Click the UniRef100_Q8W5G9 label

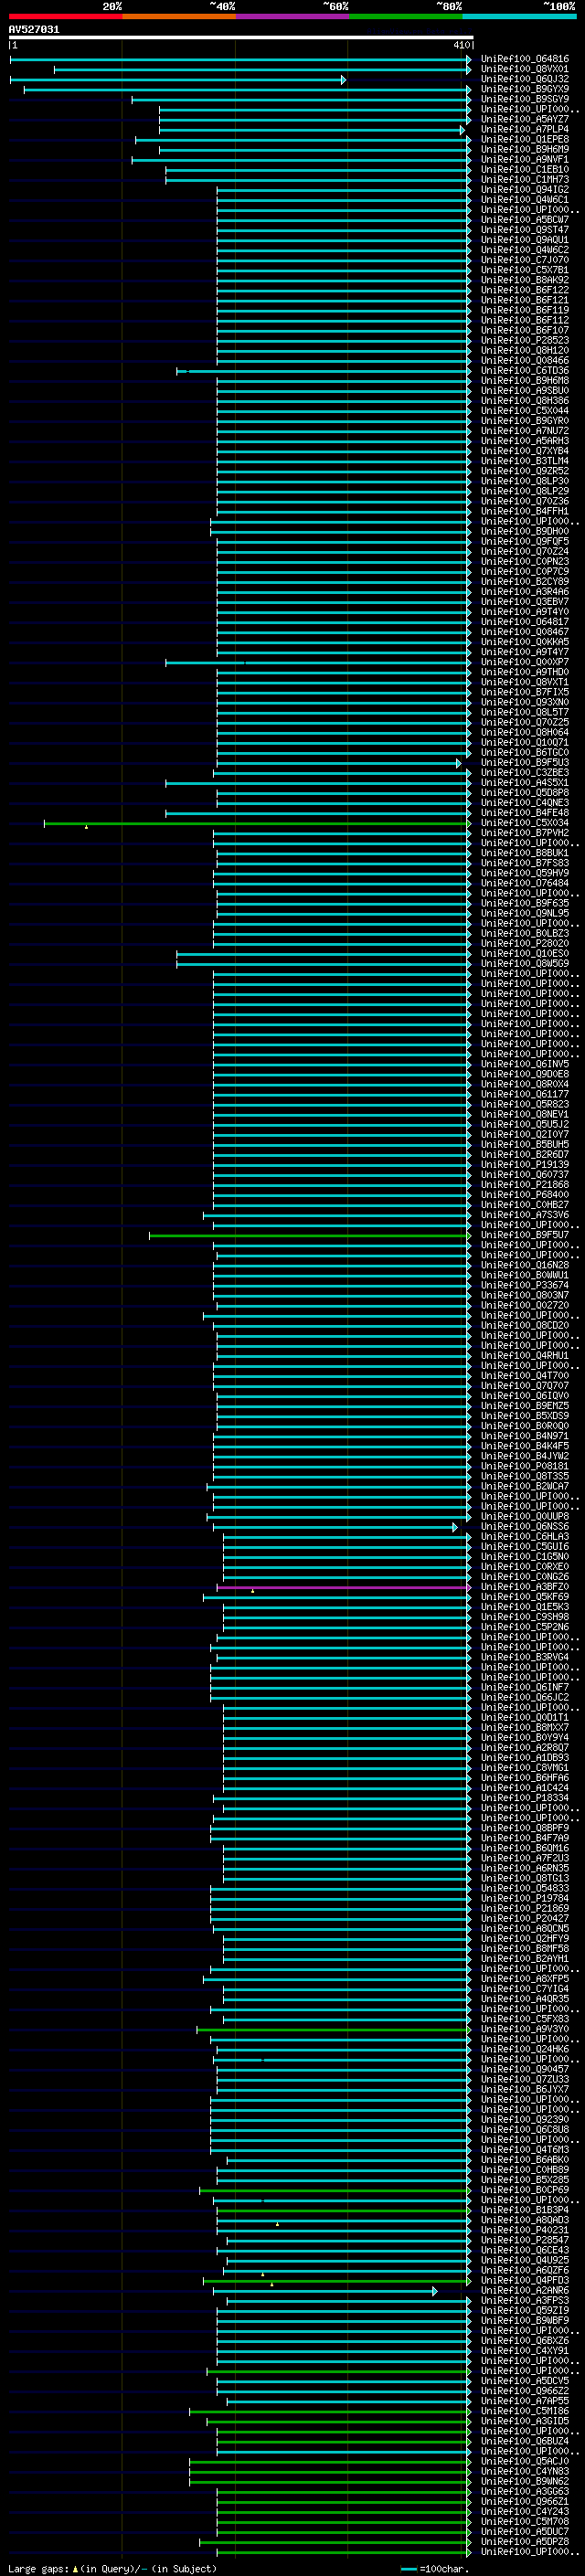[524, 964]
